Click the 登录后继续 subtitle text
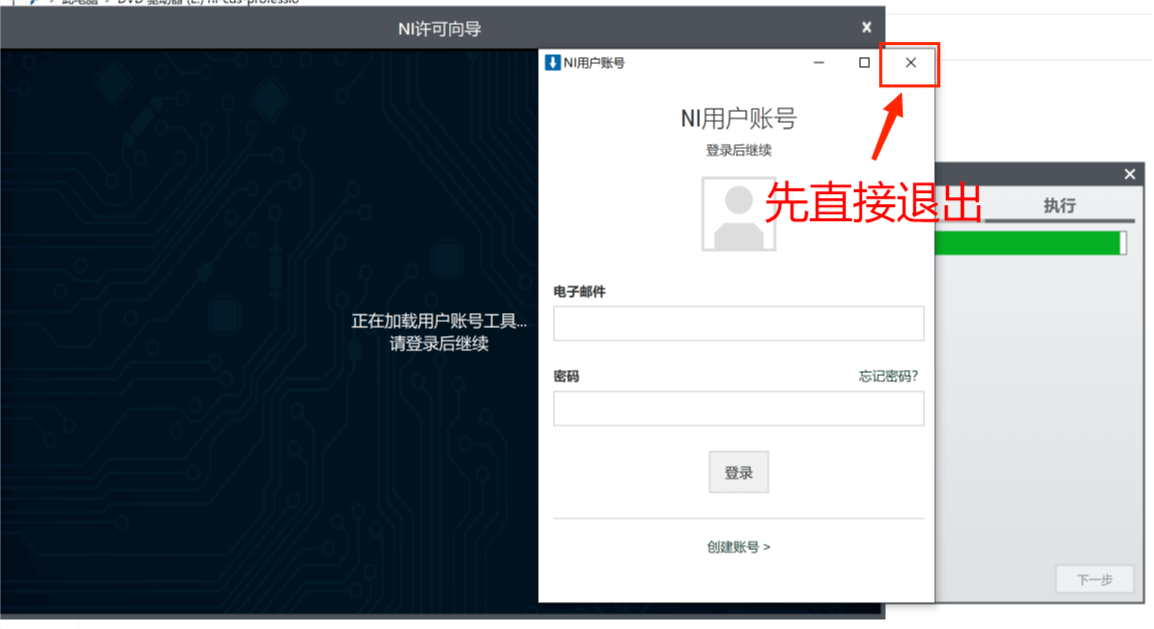This screenshot has width=1154, height=629. click(x=738, y=151)
